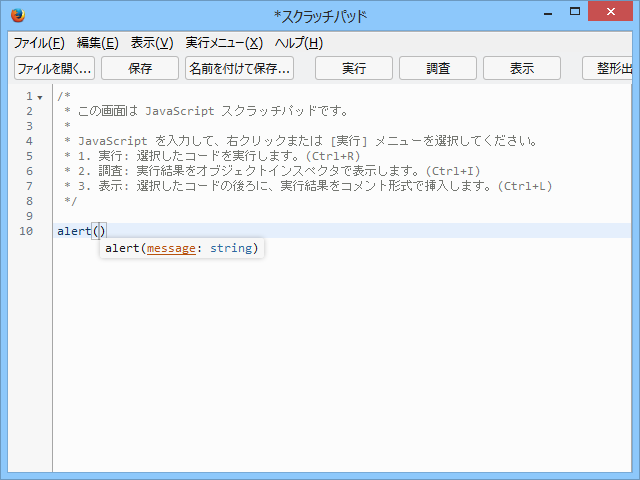640x480 pixels.
Task: Open the 編集(E) menu
Action: pyautogui.click(x=98, y=43)
